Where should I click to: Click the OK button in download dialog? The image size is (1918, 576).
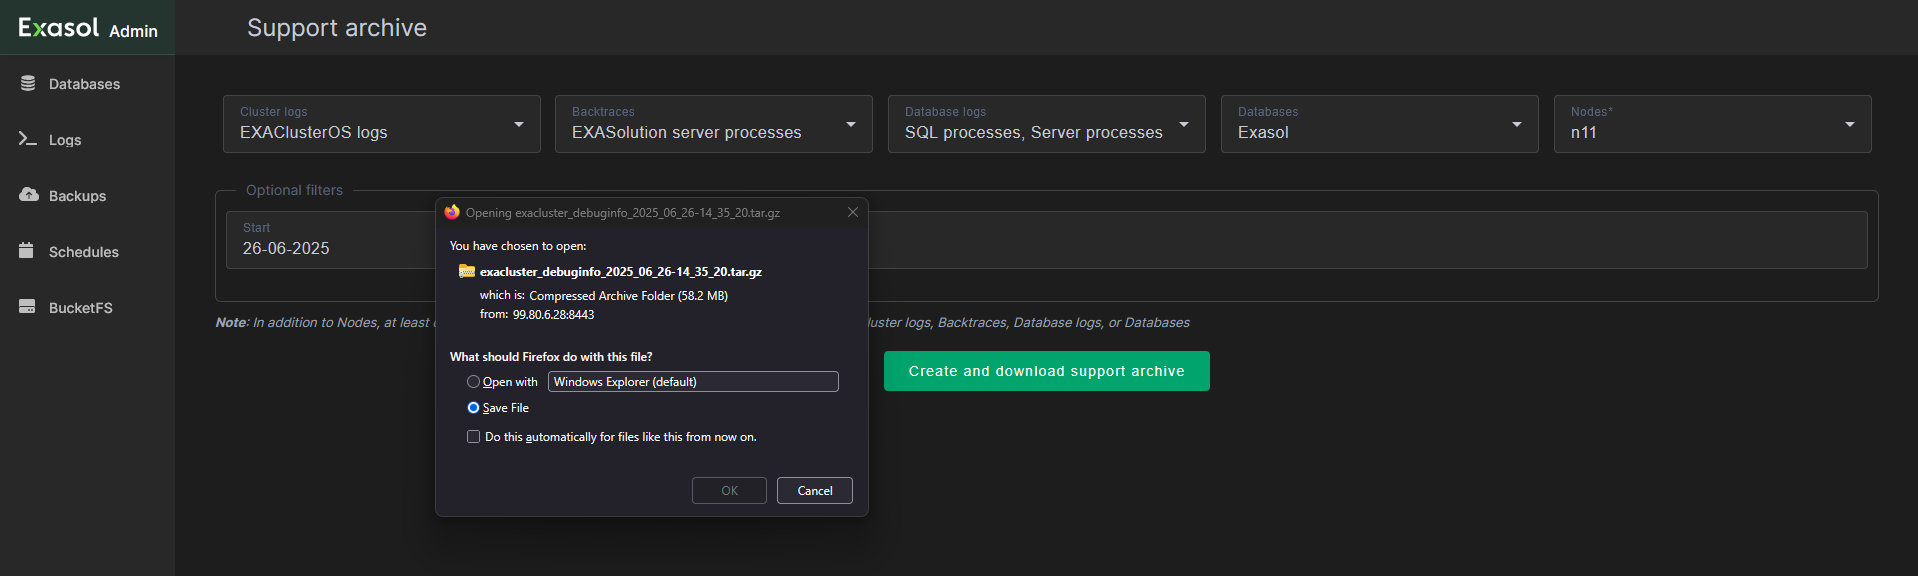[x=729, y=491]
